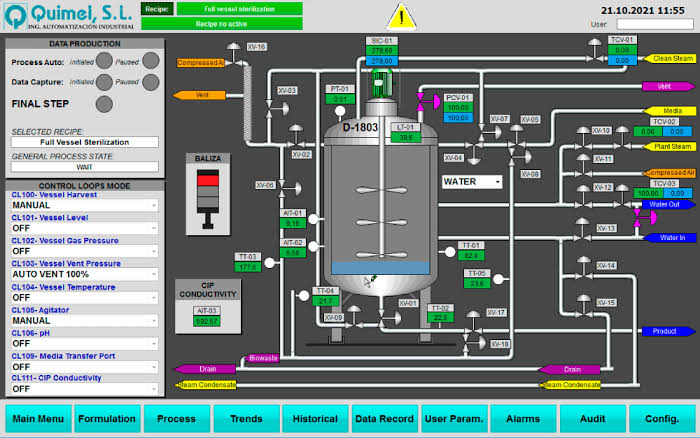Open the Data Record screen
This screenshot has height=438, width=700.
pos(384,419)
